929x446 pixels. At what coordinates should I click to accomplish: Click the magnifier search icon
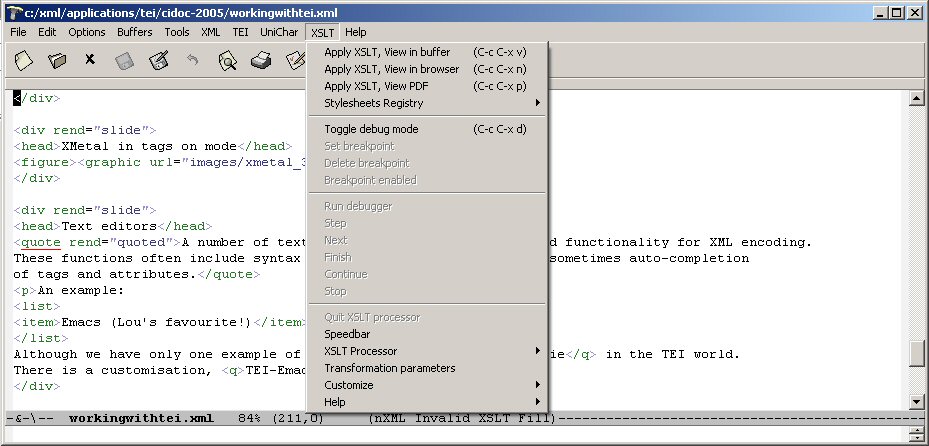click(227, 61)
